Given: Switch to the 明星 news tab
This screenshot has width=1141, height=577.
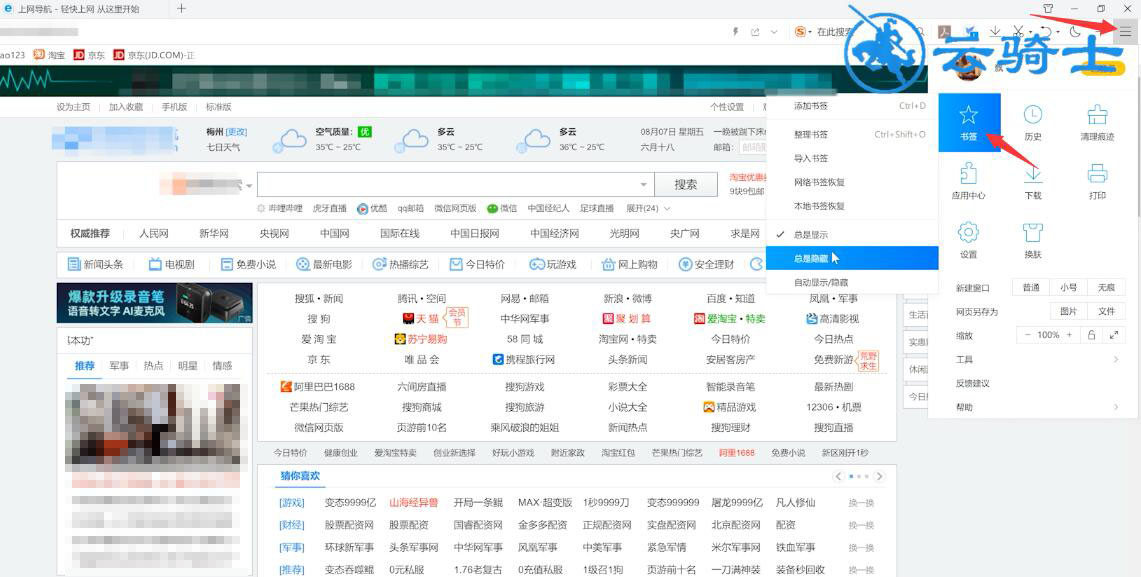Looking at the screenshot, I should click(188, 365).
